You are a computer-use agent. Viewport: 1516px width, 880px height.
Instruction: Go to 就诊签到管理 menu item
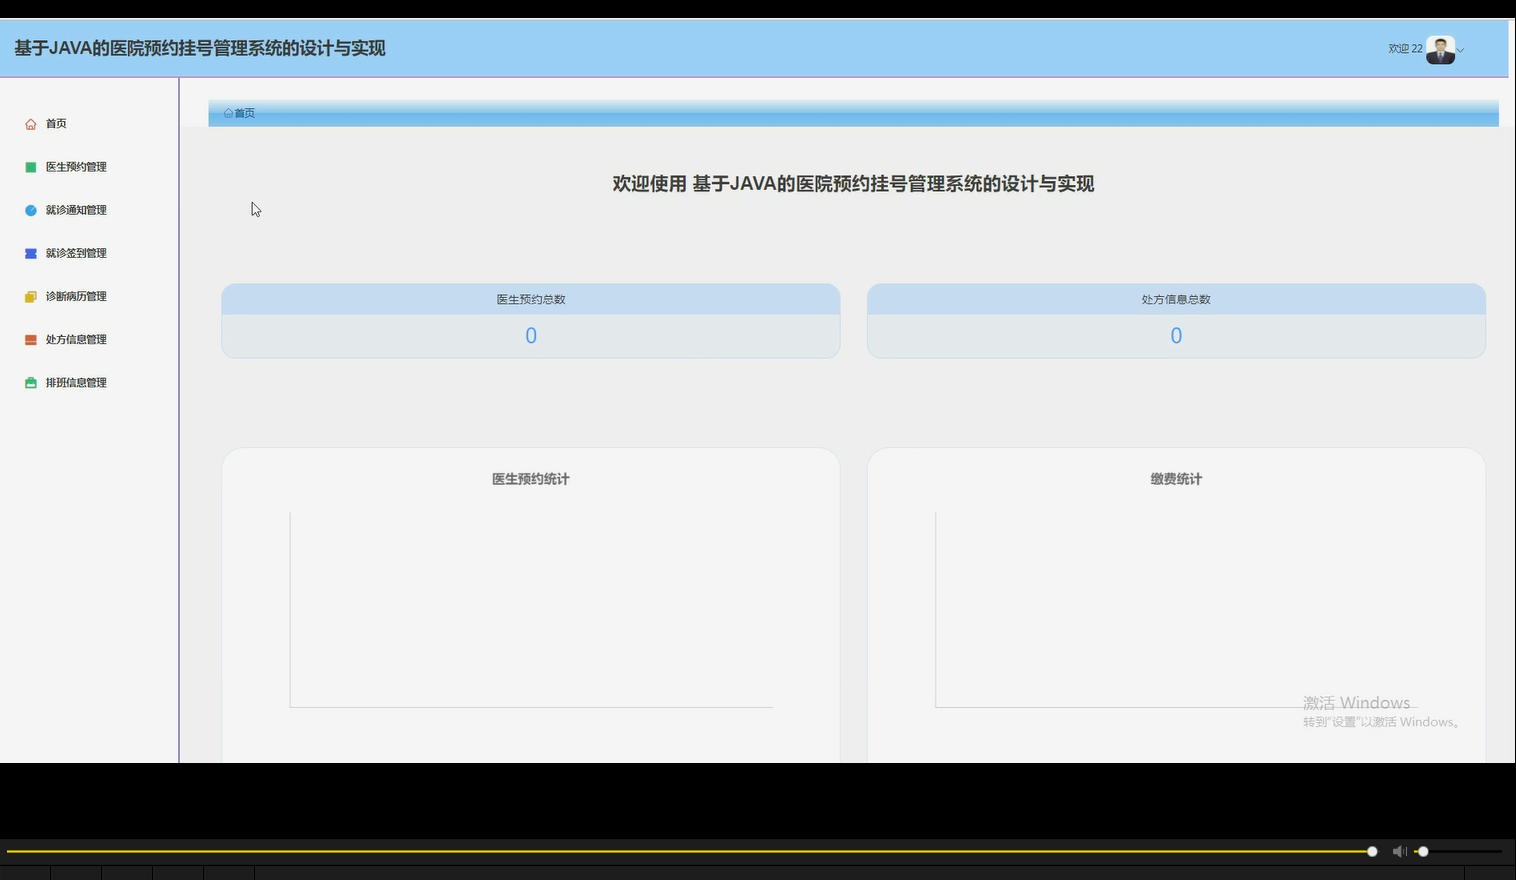click(76, 253)
